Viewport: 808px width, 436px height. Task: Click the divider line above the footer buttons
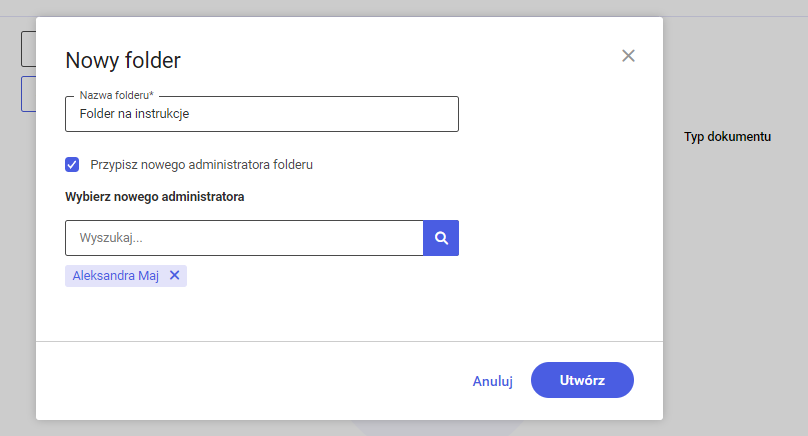(349, 341)
